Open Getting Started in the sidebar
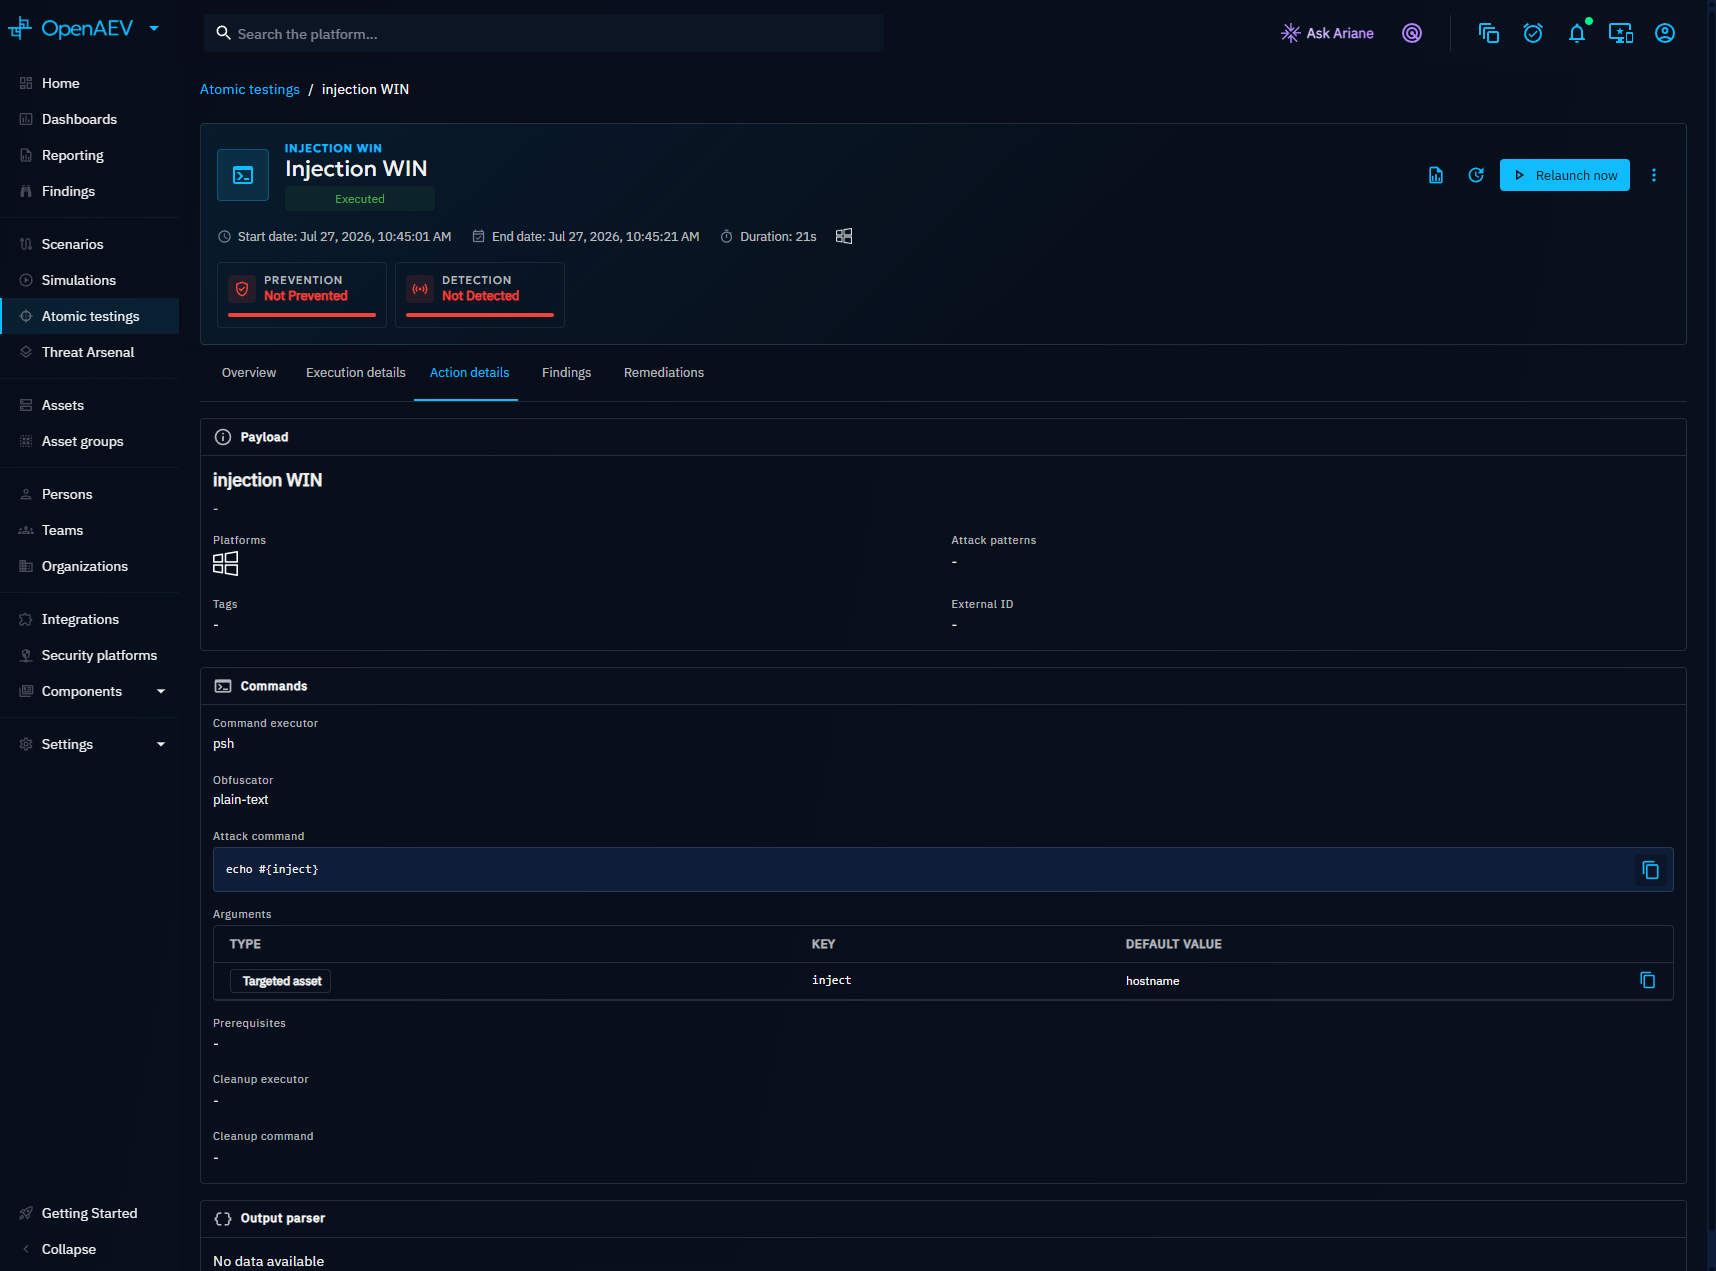This screenshot has height=1271, width=1716. click(90, 1213)
